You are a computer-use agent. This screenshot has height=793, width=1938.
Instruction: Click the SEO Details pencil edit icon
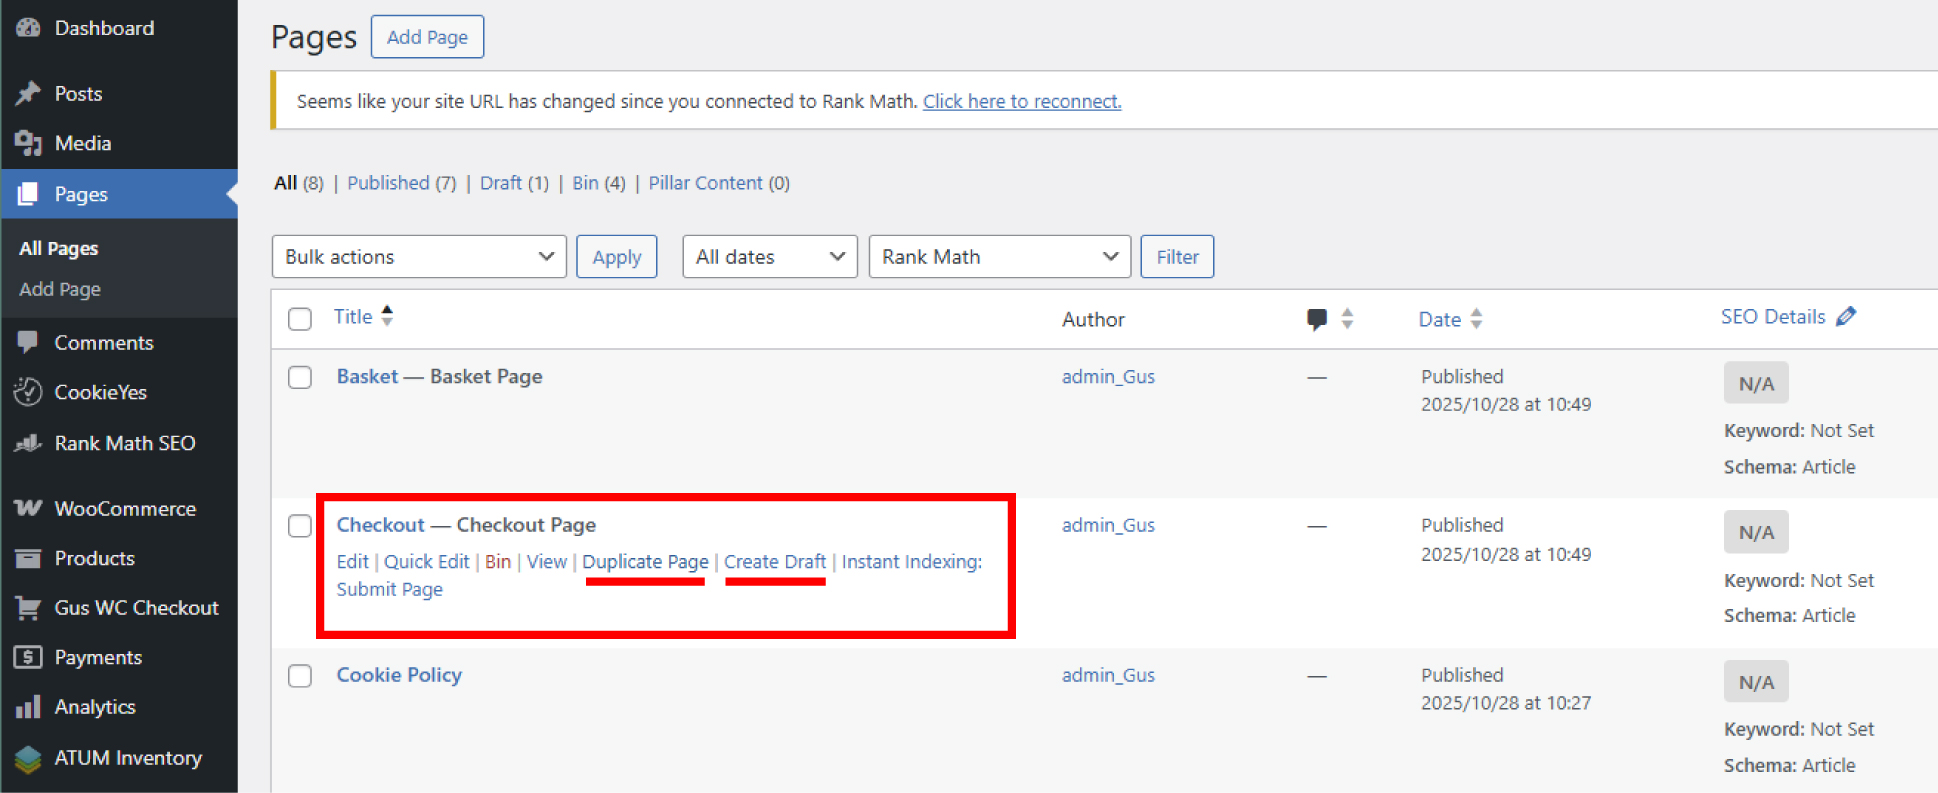click(x=1846, y=317)
